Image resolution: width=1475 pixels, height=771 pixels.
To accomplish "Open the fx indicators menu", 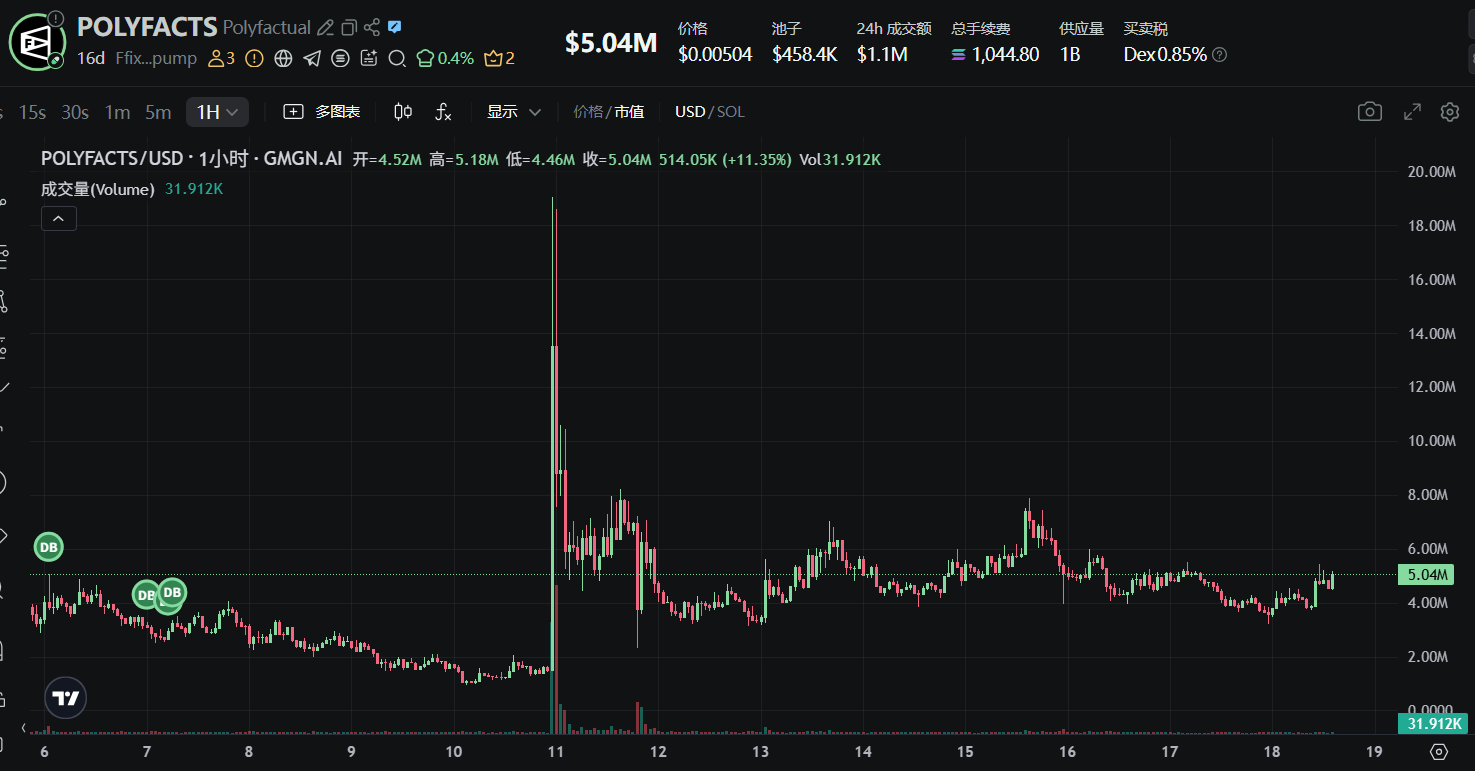I will click(443, 112).
